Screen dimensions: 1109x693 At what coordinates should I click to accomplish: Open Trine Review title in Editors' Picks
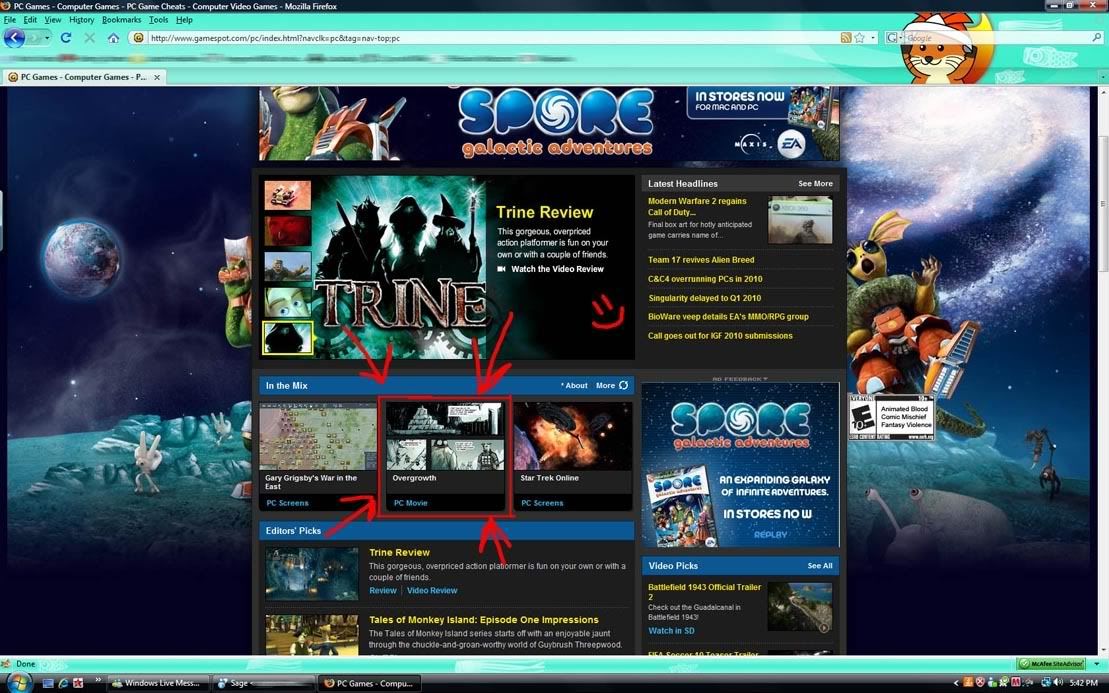coord(400,552)
